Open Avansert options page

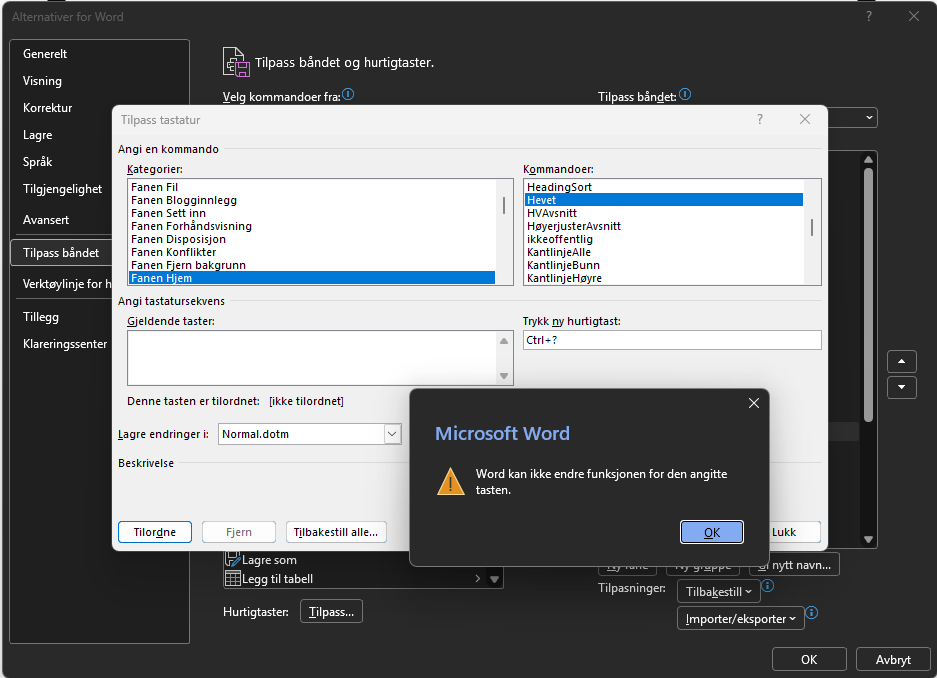46,220
